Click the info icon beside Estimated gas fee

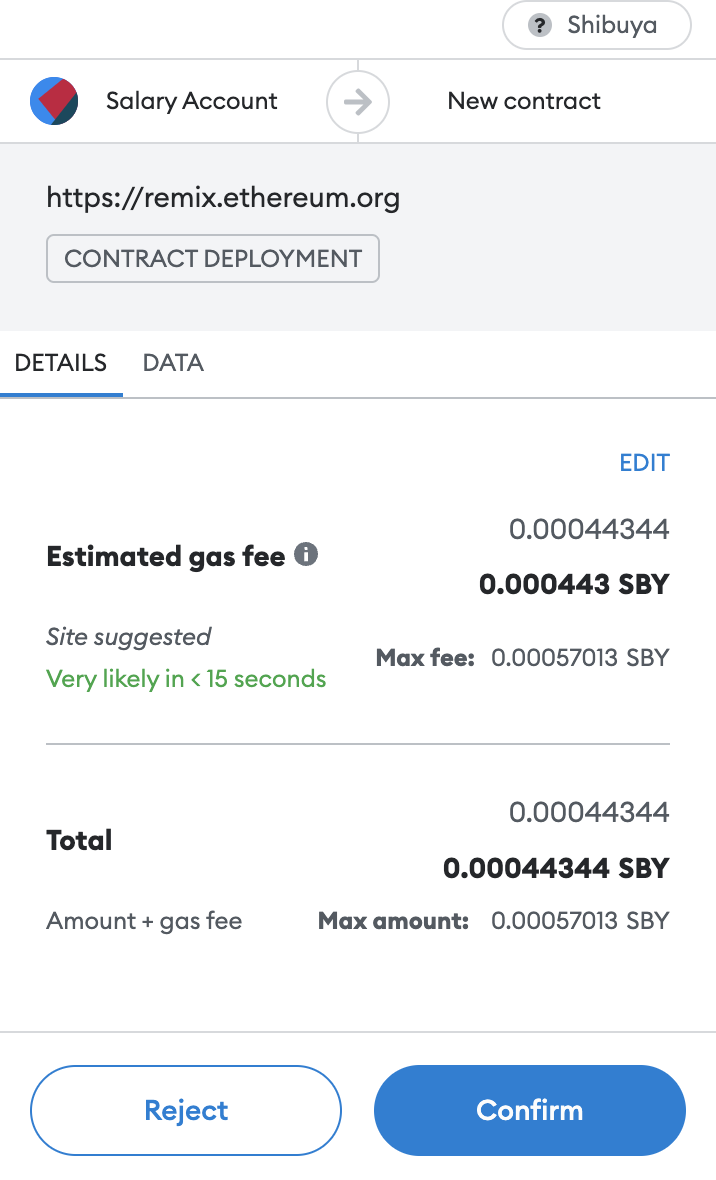(307, 554)
